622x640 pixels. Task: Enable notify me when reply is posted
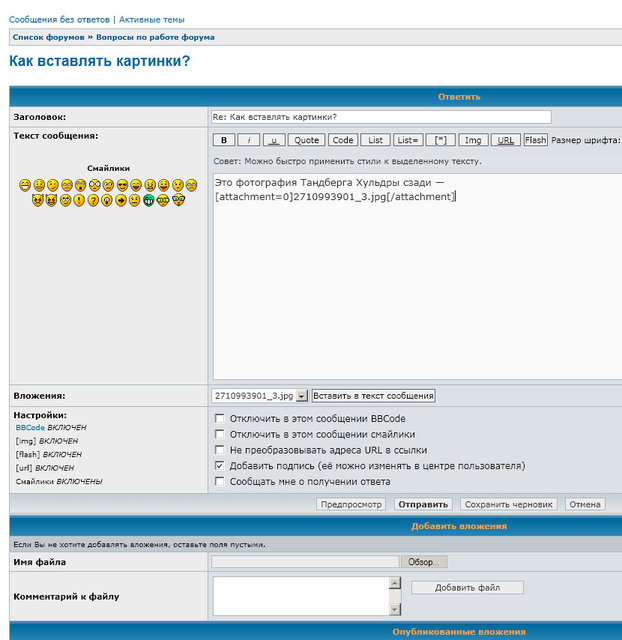tap(220, 482)
